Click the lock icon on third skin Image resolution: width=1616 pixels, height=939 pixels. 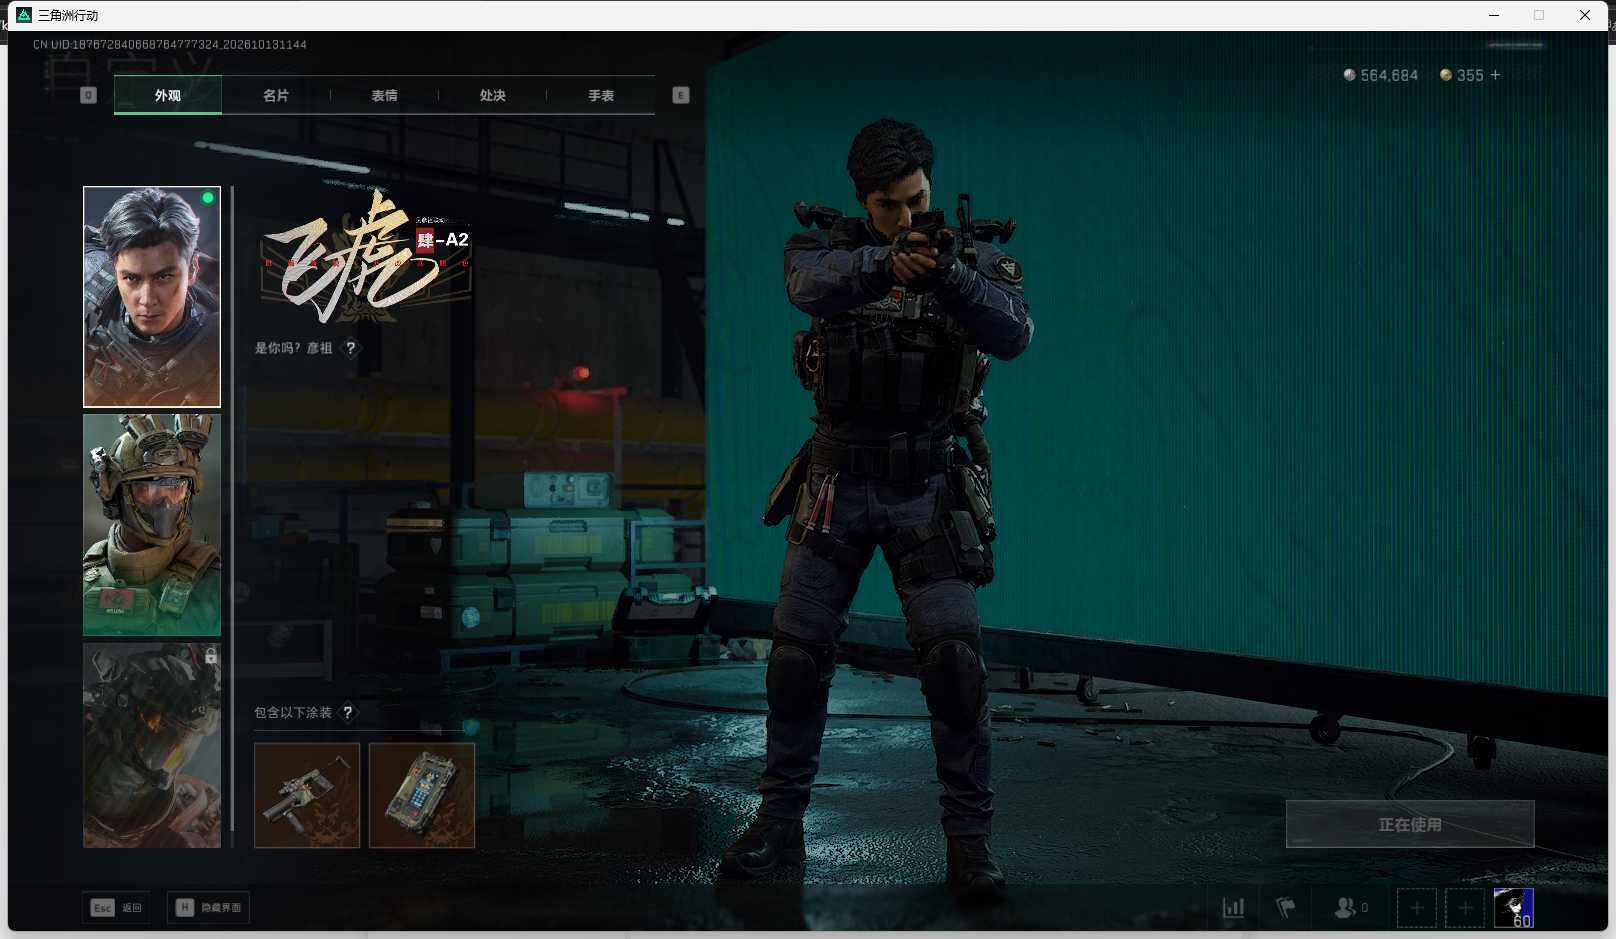[211, 656]
